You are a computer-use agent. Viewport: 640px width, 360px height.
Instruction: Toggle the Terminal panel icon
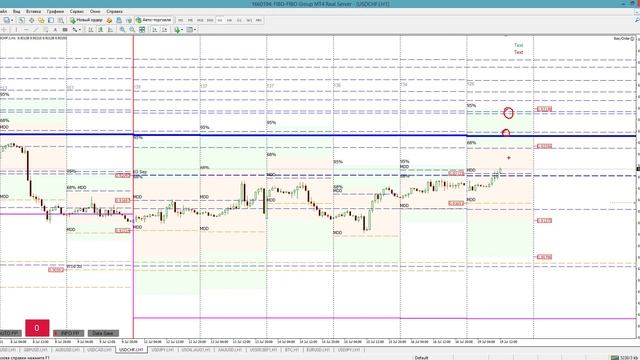pos(51,20)
